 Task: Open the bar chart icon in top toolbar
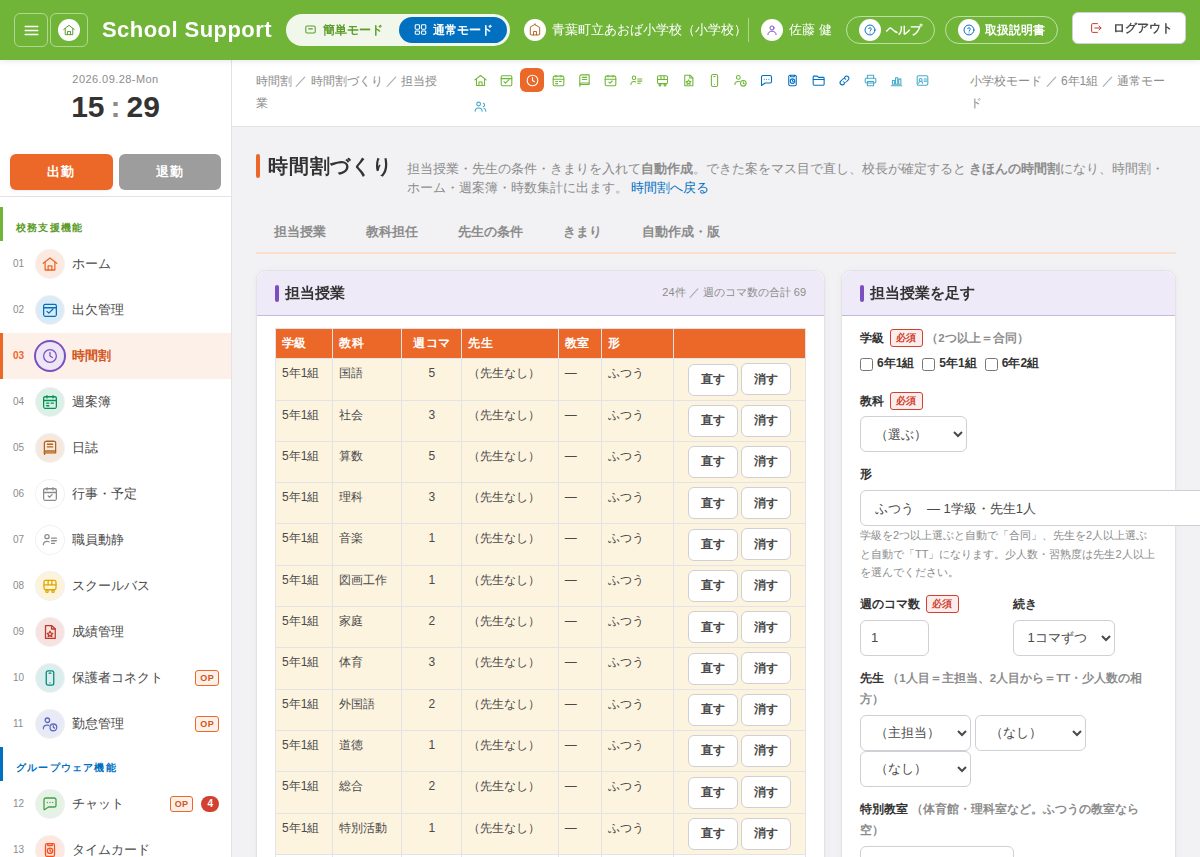(x=896, y=80)
